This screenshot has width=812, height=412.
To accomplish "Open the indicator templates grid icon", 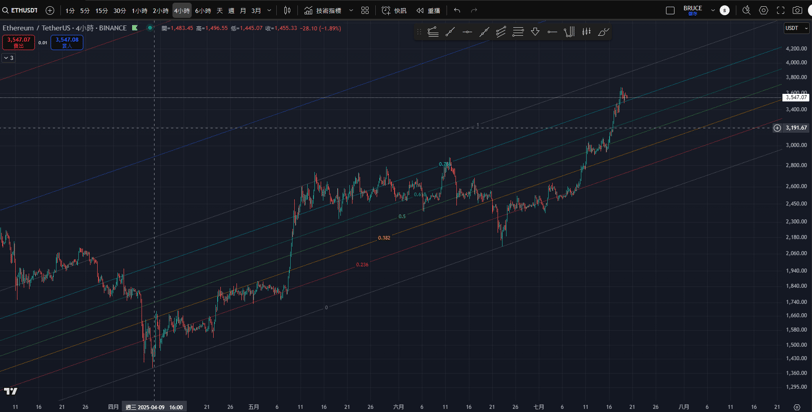I will tap(365, 10).
